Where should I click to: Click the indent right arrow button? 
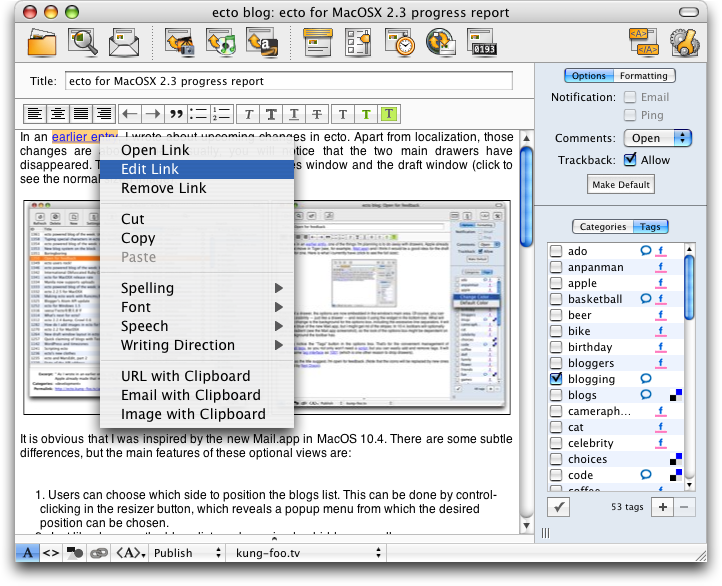153,114
